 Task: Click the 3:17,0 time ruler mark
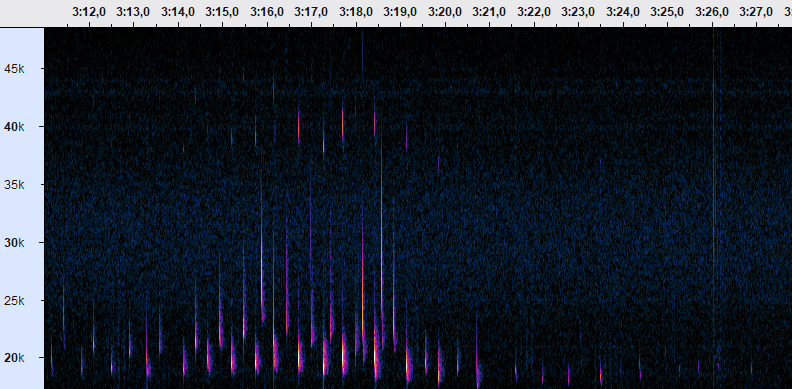[311, 12]
